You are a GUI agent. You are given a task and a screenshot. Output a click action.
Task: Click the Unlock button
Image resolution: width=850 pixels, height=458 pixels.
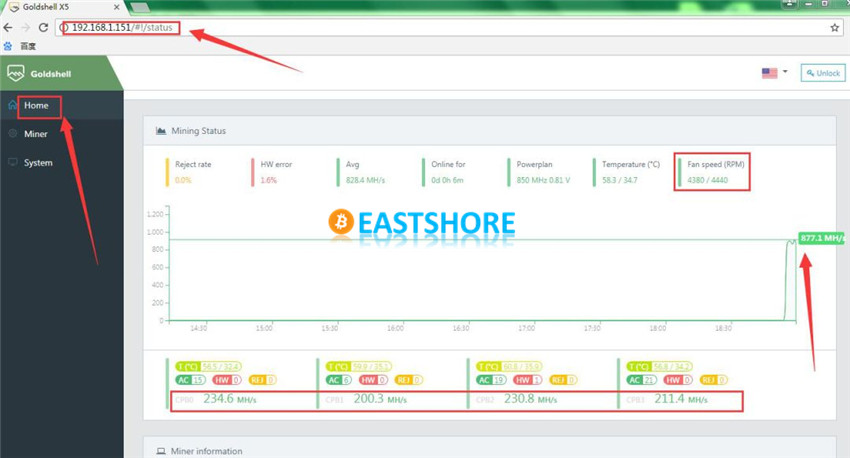[x=823, y=73]
